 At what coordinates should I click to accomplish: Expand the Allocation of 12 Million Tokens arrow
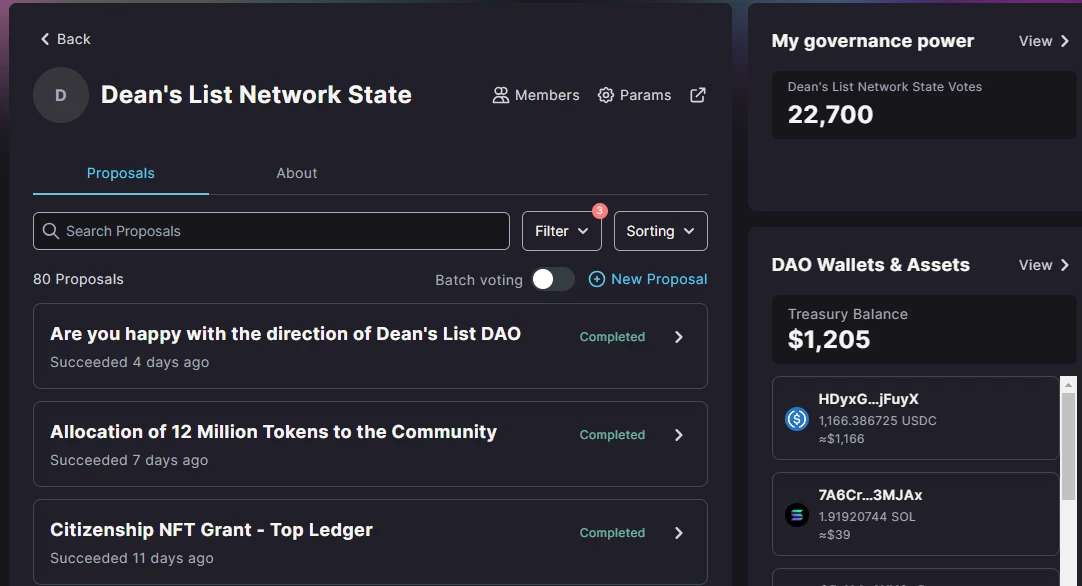tap(678, 435)
